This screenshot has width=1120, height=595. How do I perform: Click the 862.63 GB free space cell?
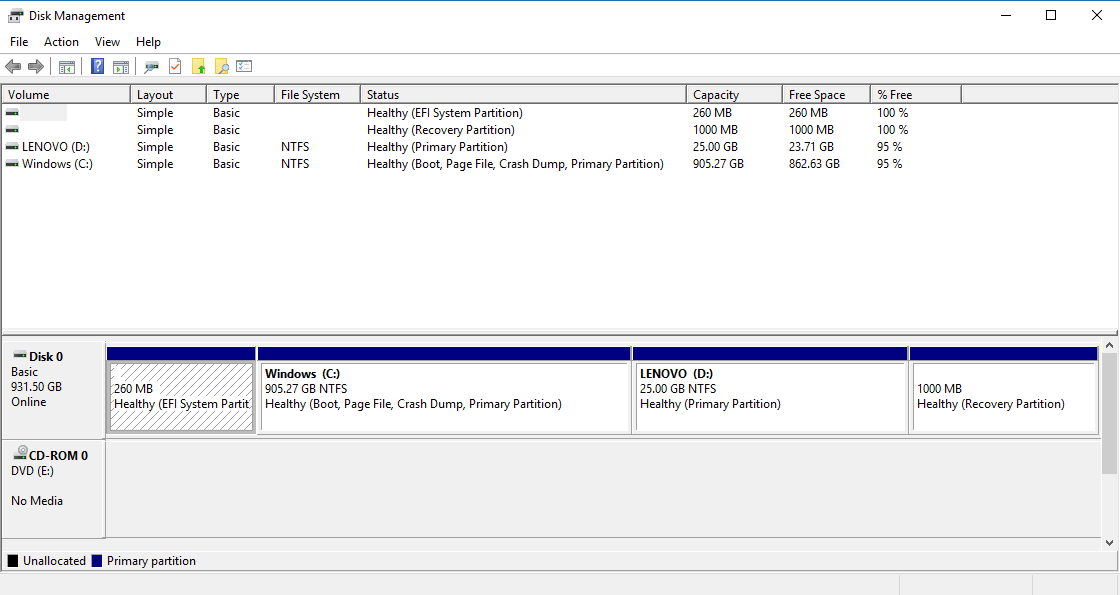click(814, 164)
